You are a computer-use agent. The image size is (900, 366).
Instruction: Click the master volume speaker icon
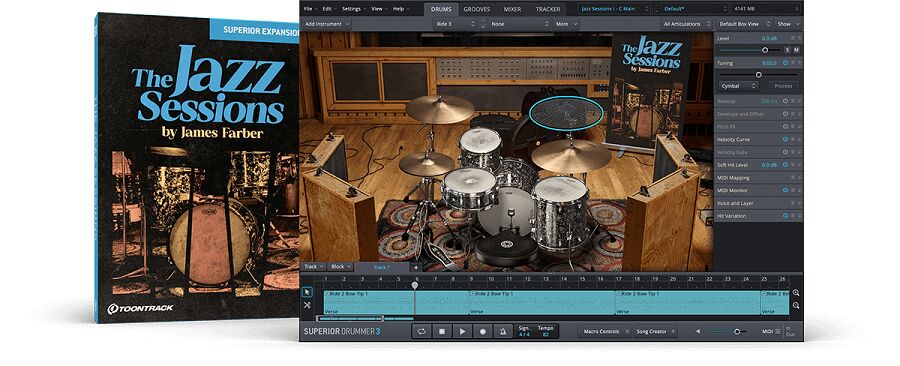698,332
